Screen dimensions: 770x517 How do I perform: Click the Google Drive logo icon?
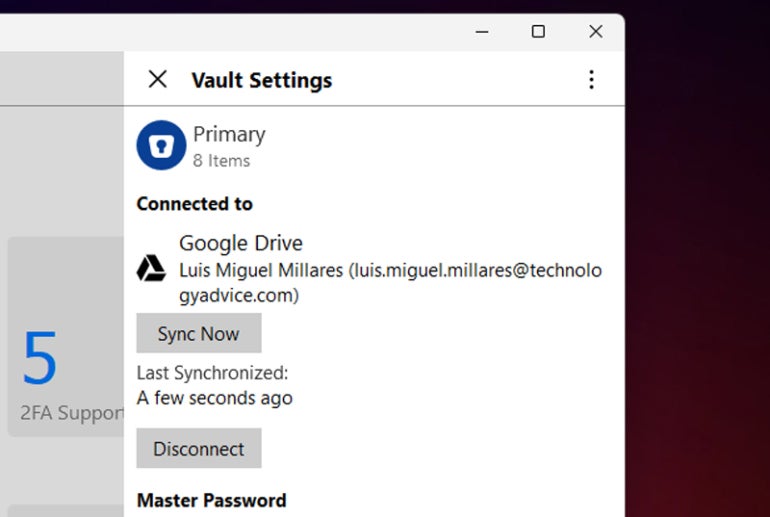coord(151,268)
